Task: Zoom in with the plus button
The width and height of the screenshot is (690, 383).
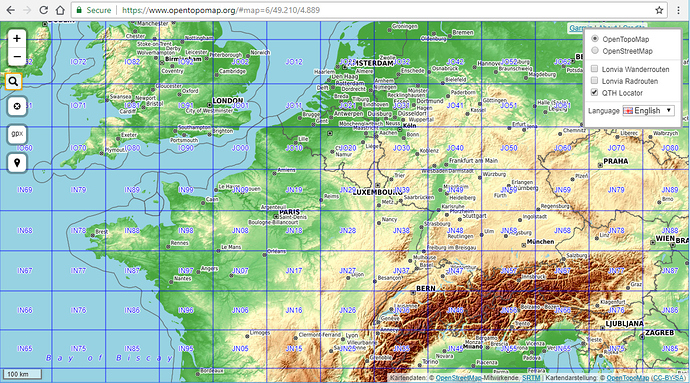Action: point(17,39)
